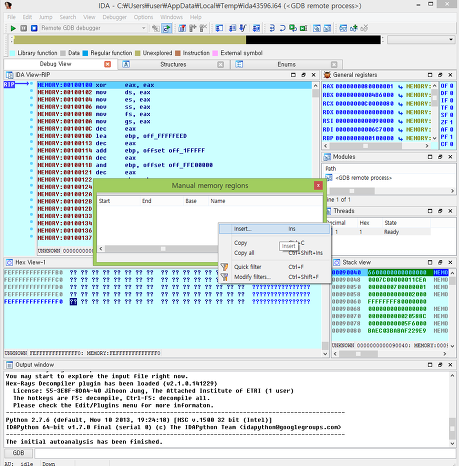The image size is (459, 466).
Task: Click the GDB command input field
Action: click(245, 453)
